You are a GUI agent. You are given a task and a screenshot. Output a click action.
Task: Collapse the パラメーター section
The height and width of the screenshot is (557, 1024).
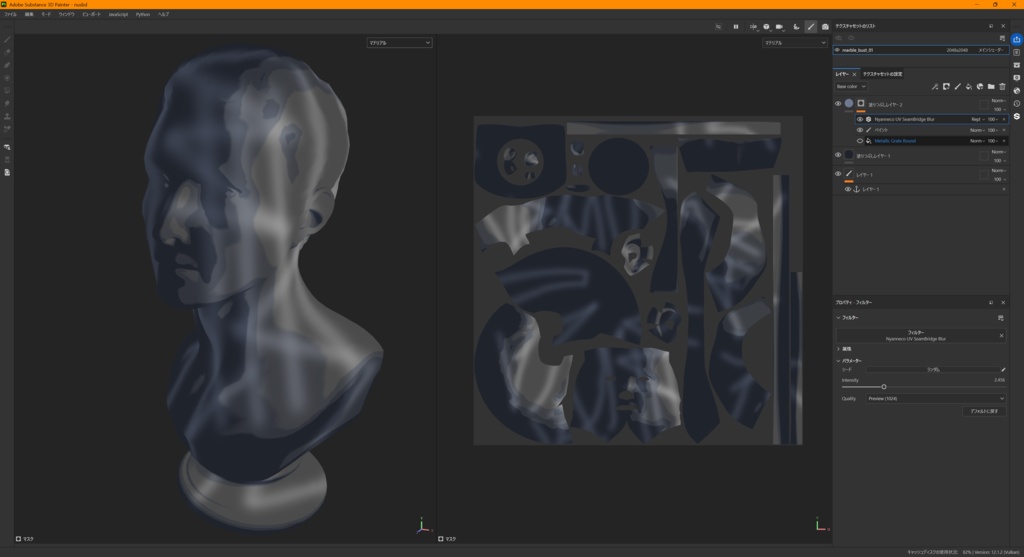[x=839, y=361]
